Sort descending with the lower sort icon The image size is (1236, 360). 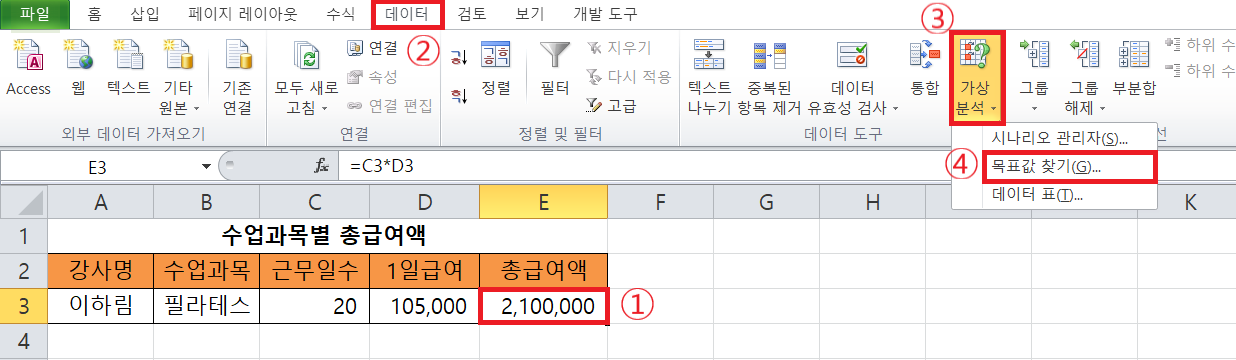(459, 96)
